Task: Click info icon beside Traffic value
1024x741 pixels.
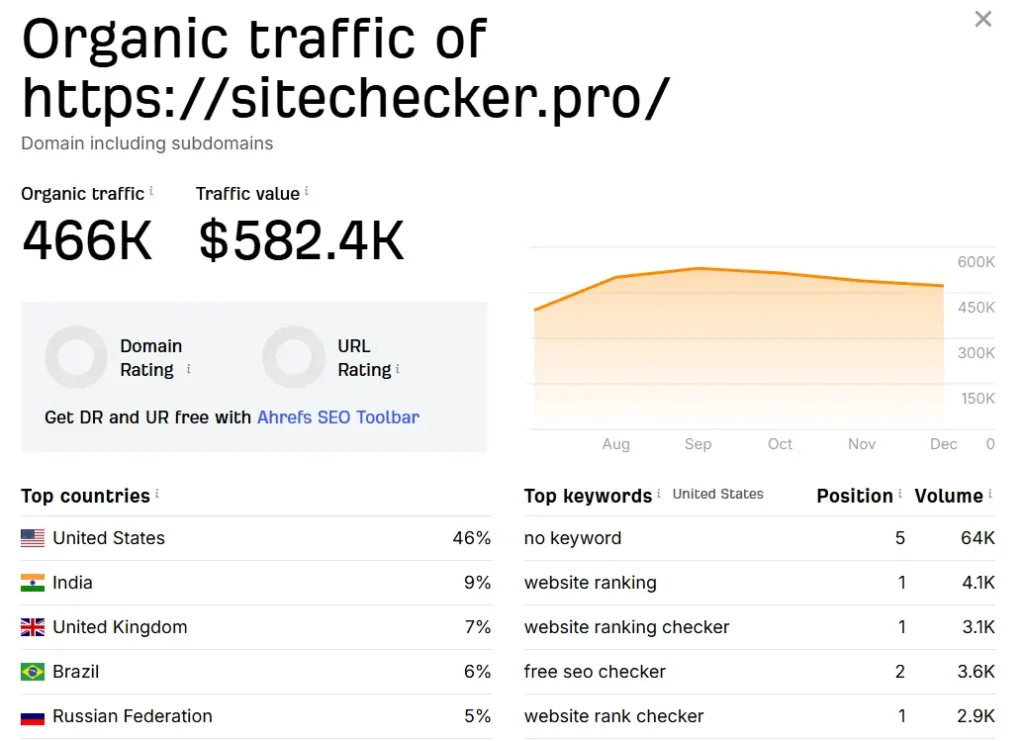Action: click(307, 191)
